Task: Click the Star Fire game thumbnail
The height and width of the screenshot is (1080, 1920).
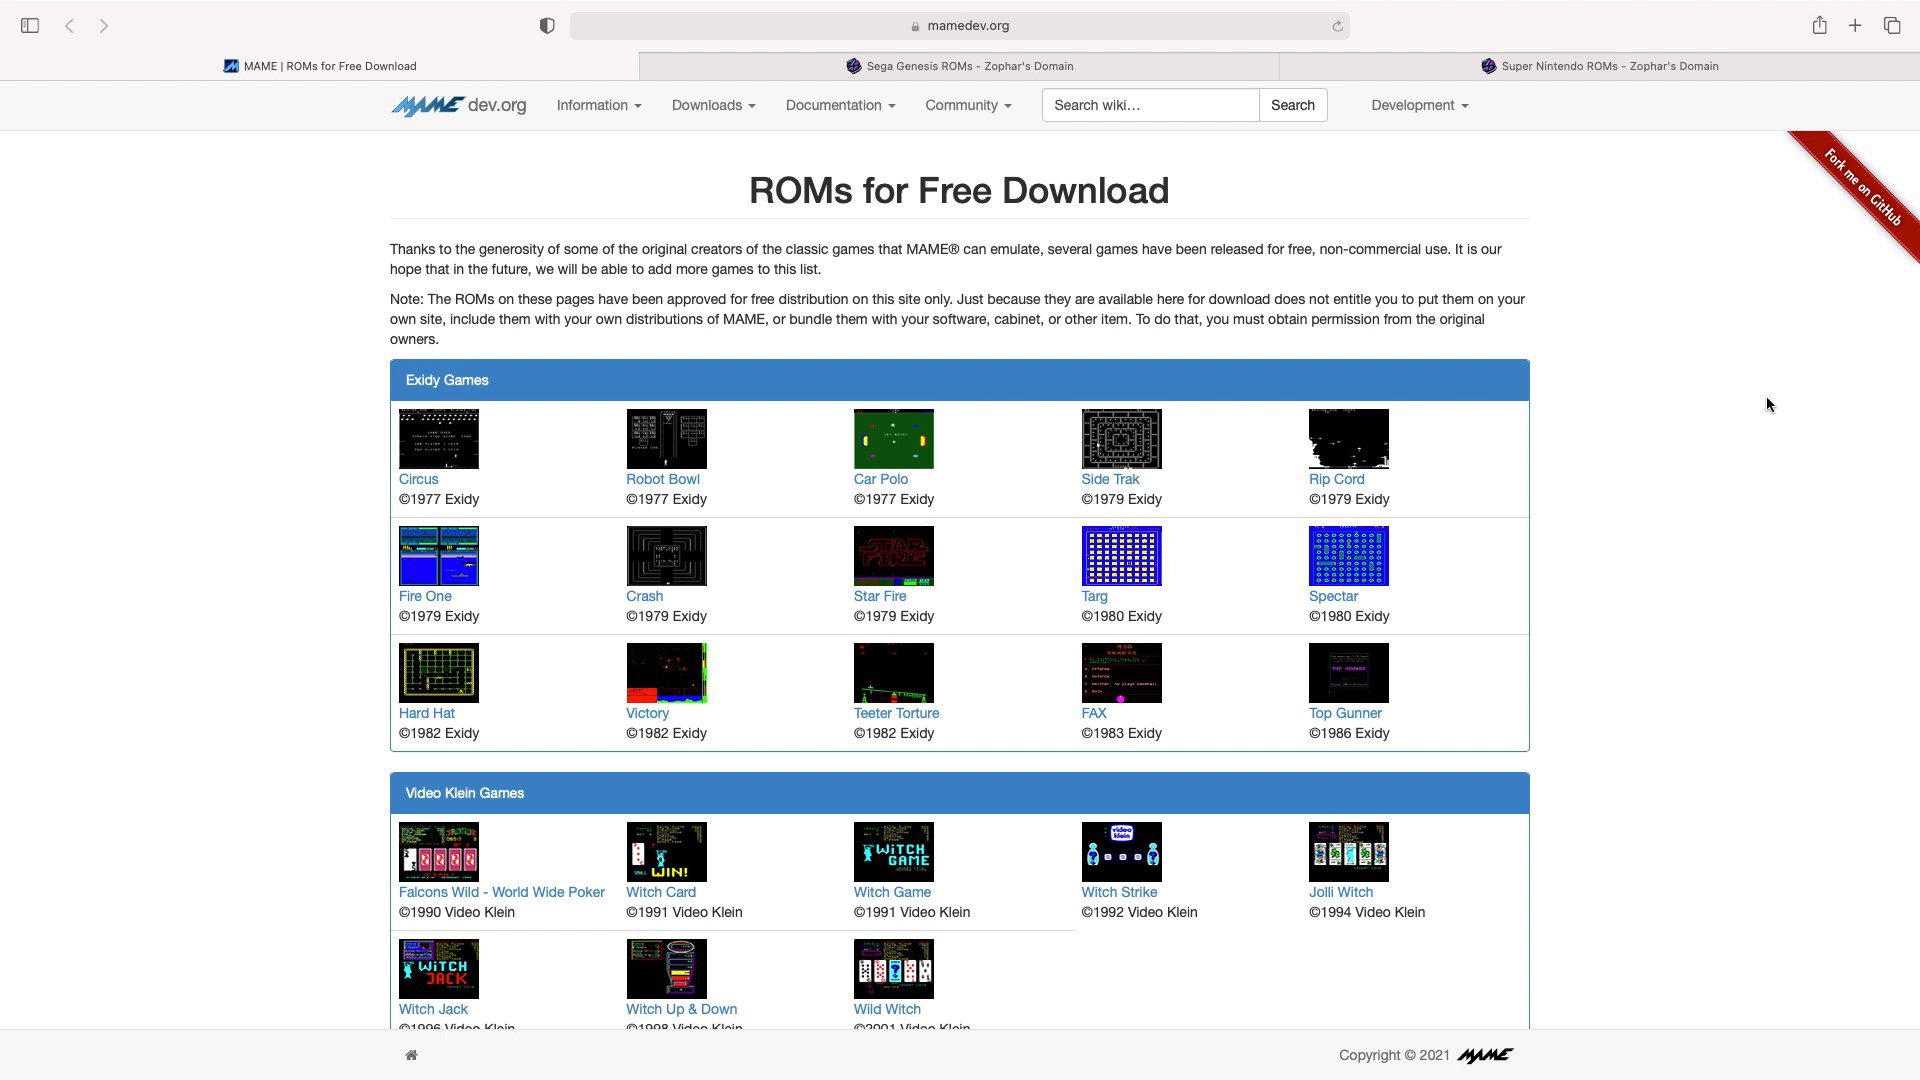Action: tap(893, 556)
